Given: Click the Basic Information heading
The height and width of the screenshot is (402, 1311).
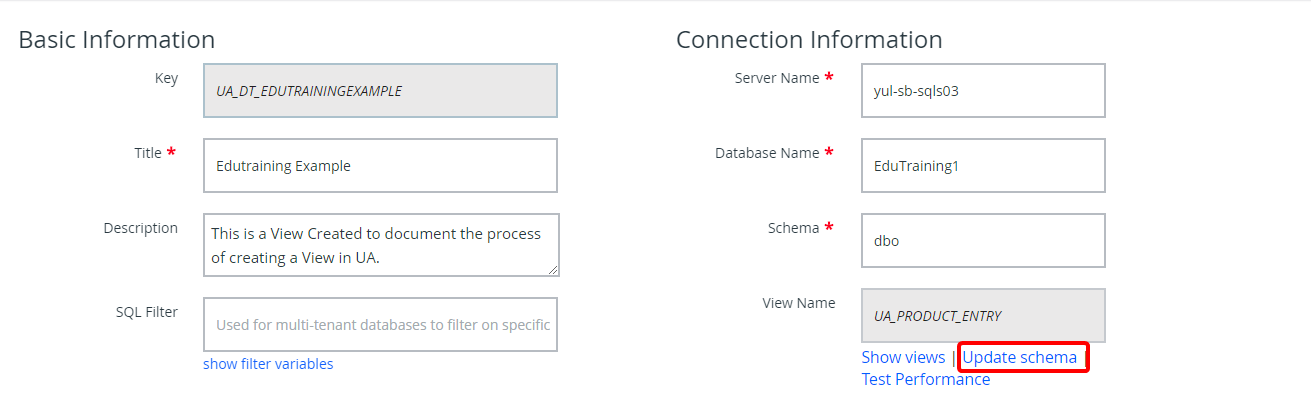Looking at the screenshot, I should pyautogui.click(x=117, y=40).
